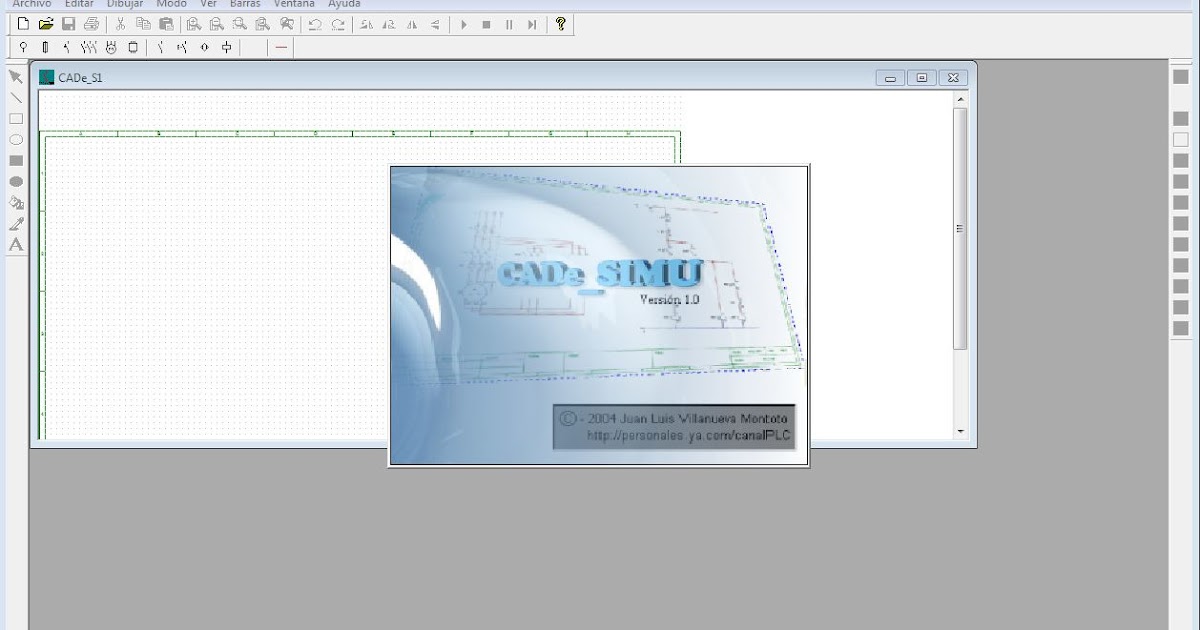
Task: Stop the simulation using the square button
Action: click(487, 24)
